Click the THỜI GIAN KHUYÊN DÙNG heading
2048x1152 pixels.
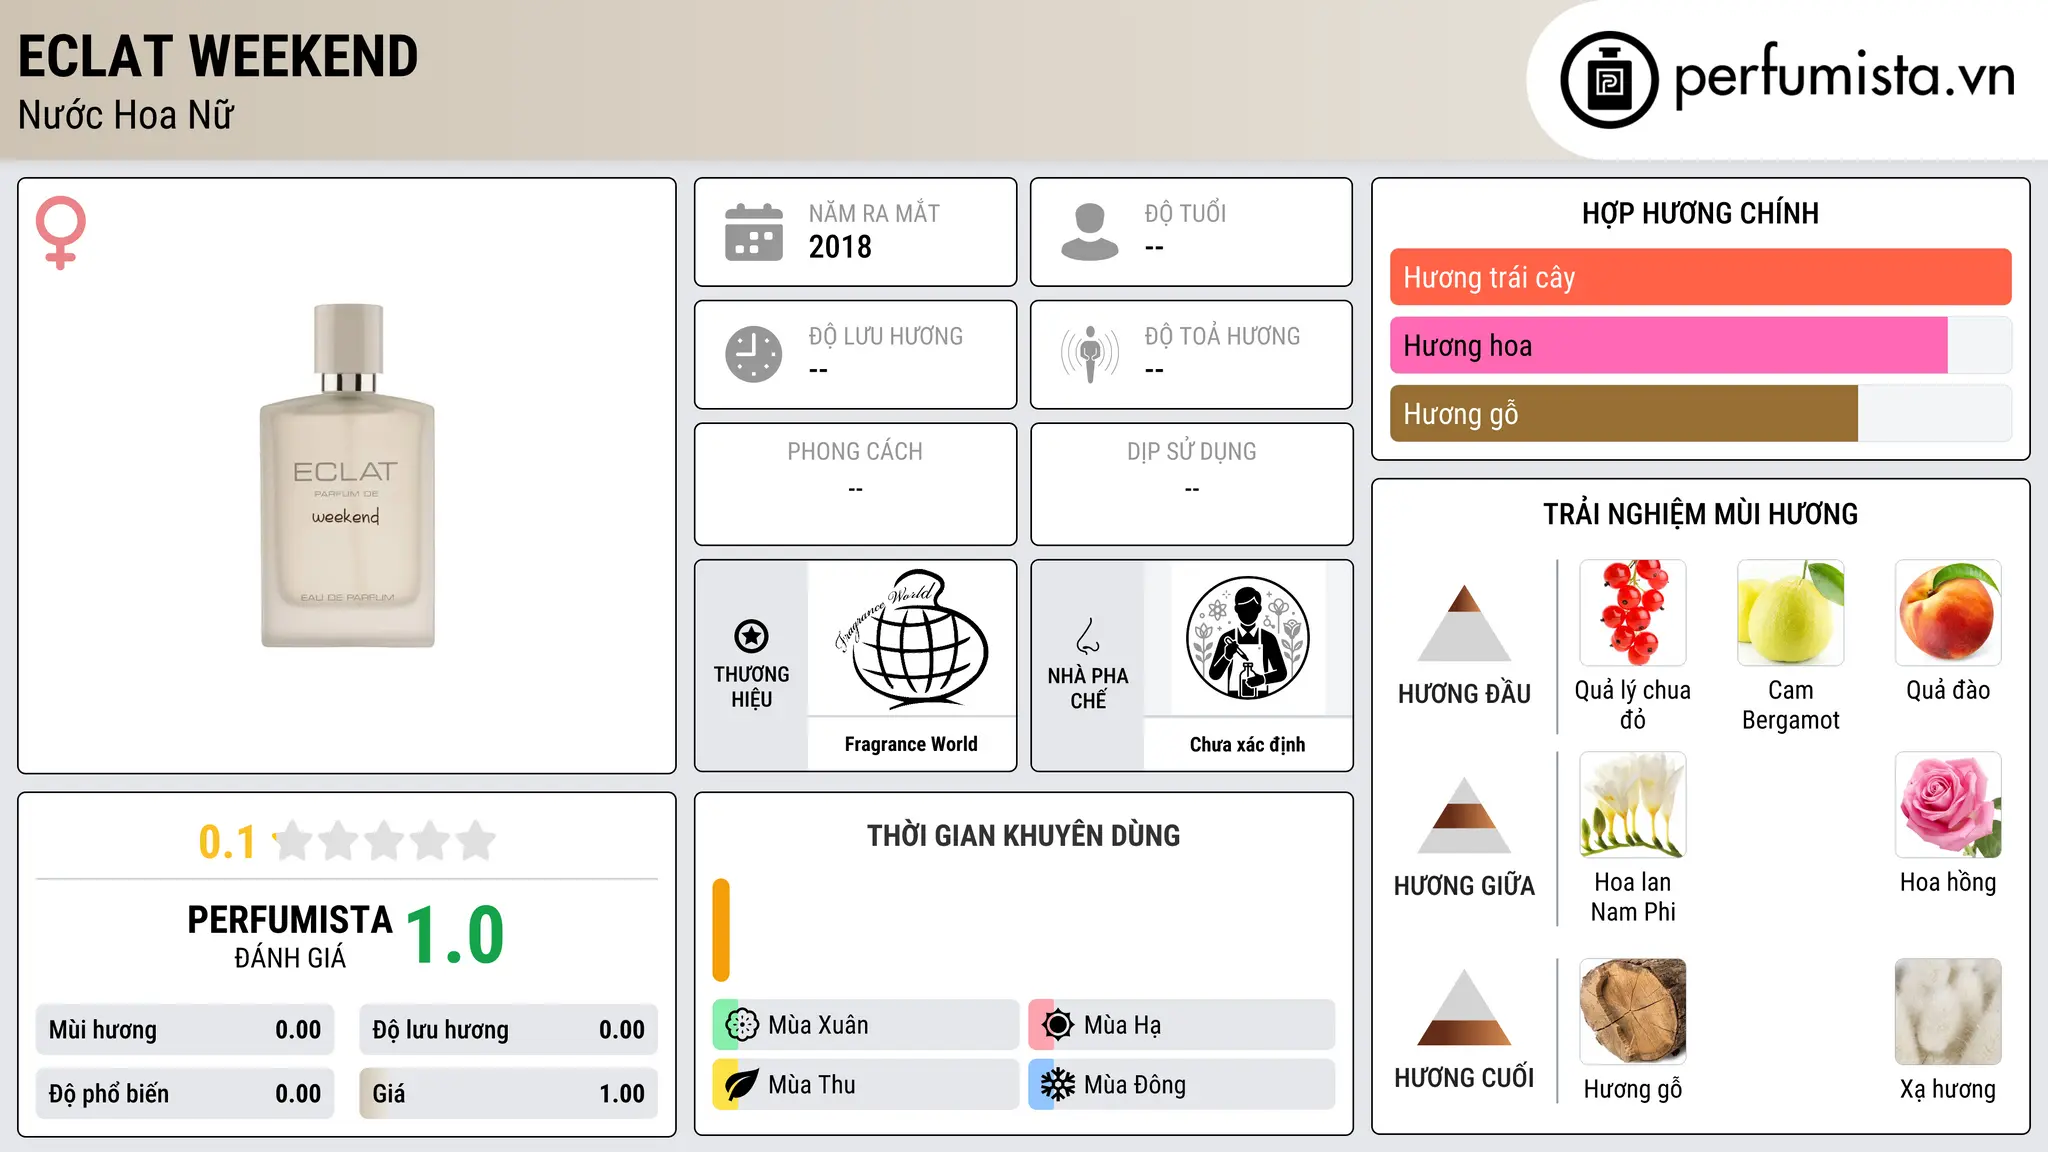coord(1023,835)
